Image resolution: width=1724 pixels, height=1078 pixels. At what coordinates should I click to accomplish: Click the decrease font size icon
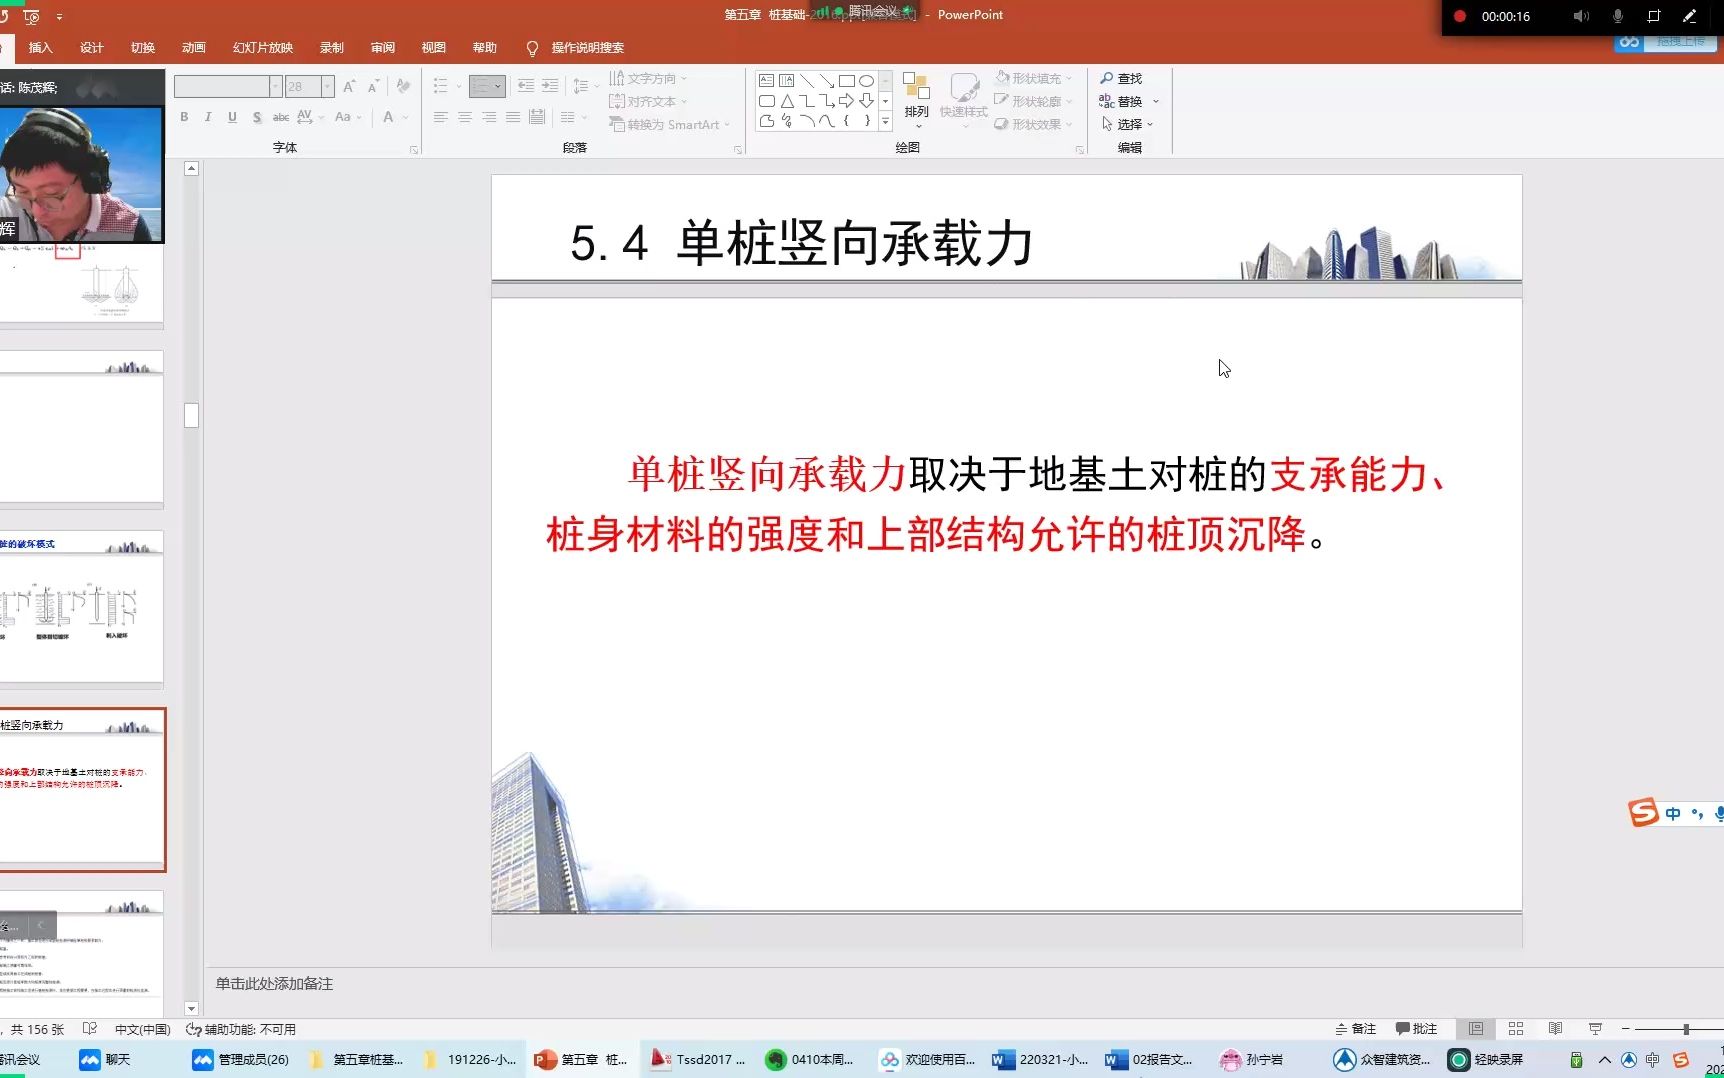373,86
